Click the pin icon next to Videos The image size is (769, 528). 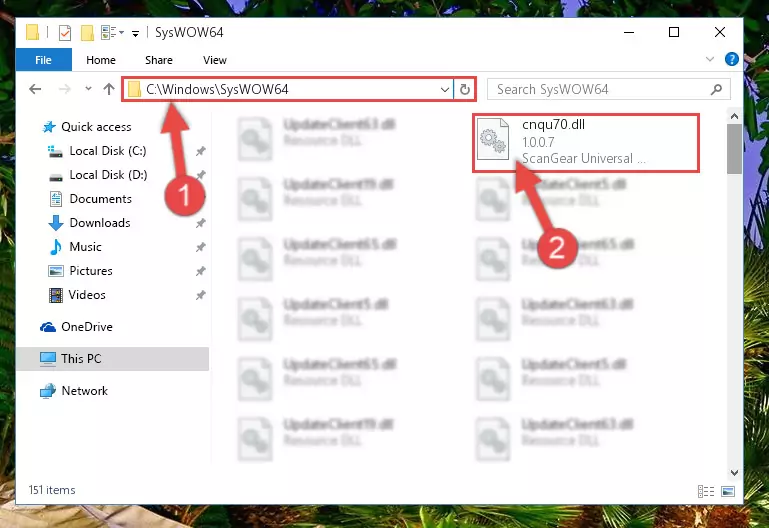point(201,295)
